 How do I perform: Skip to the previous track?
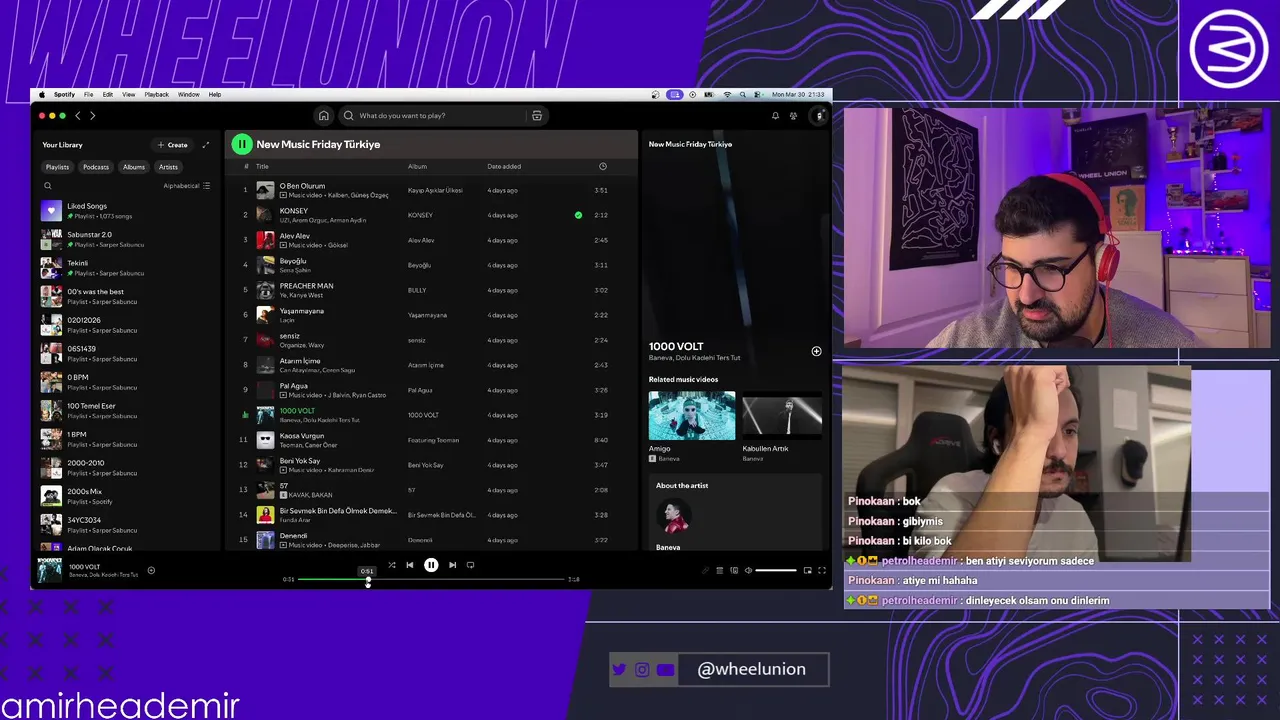tap(409, 565)
